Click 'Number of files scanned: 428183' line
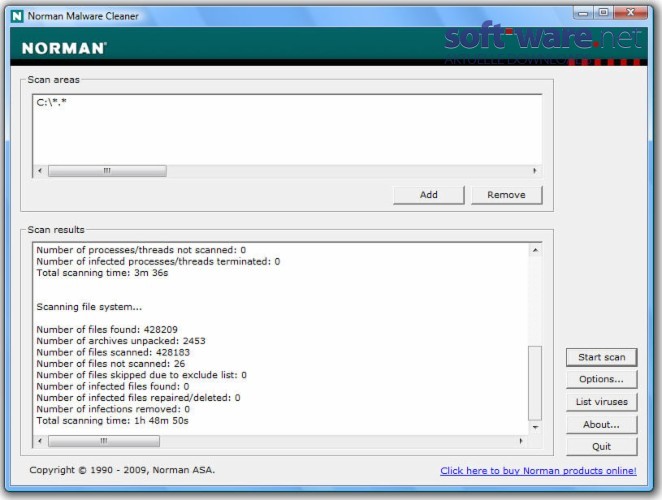This screenshot has width=662, height=500. click(113, 352)
